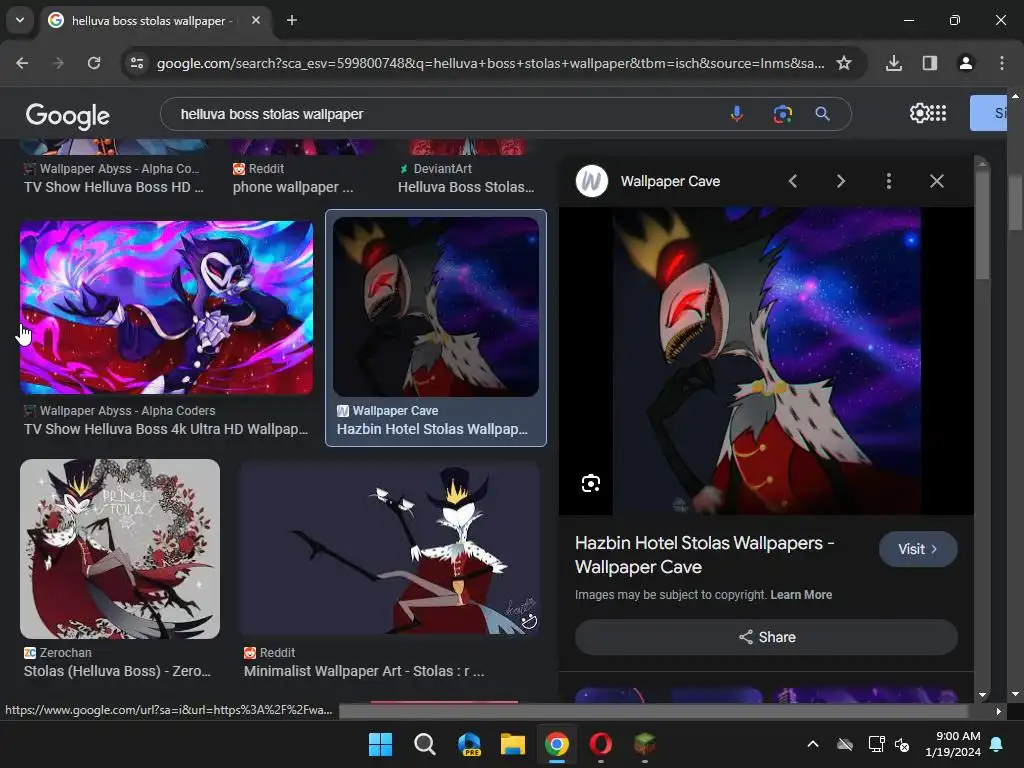Select the Wallpaper Cave Stolas thumbnail
This screenshot has height=768, width=1024.
436,307
